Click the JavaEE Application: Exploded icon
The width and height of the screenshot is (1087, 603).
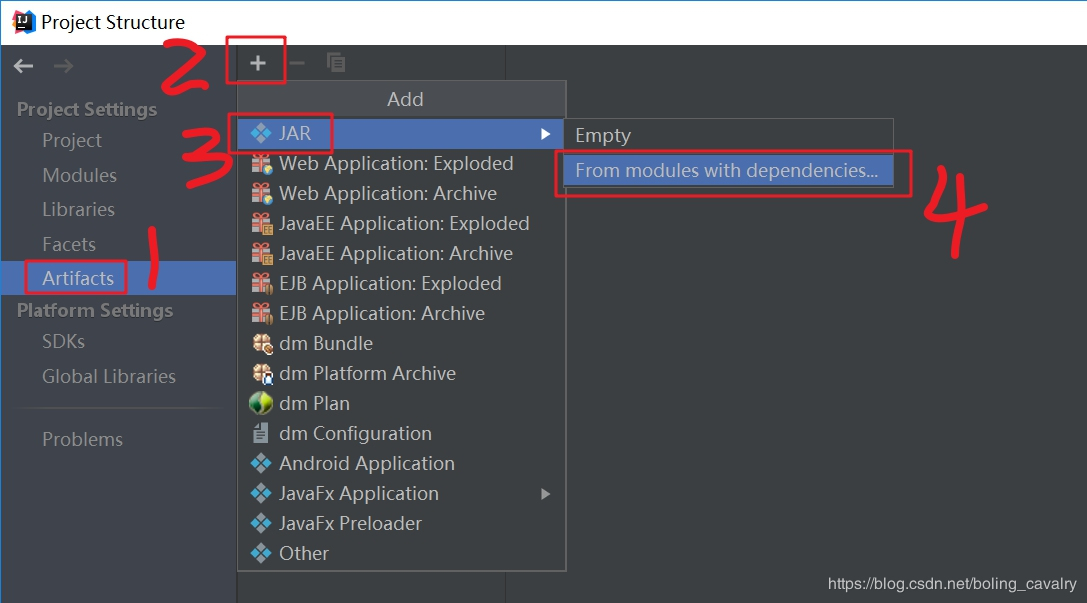coord(261,223)
